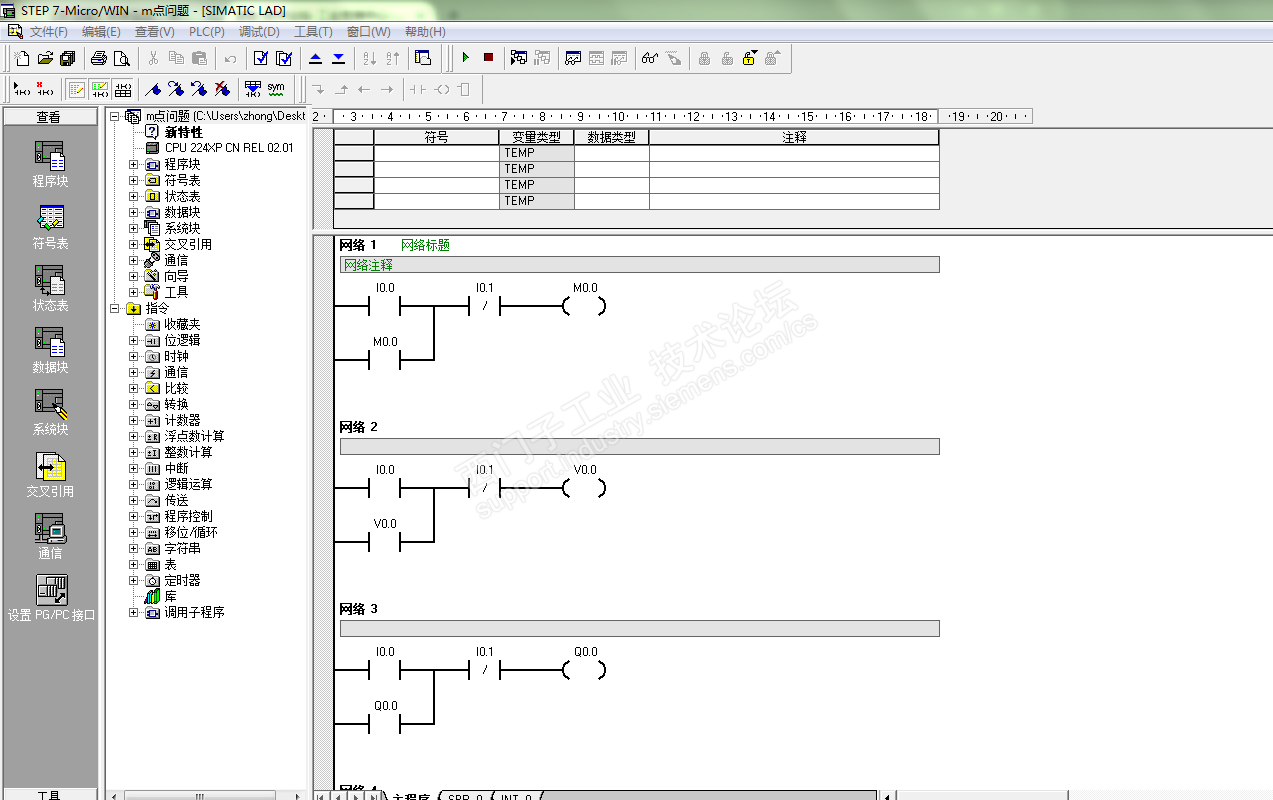The width and height of the screenshot is (1273, 800).
Task: Toggle POU comments display
Action: (77, 89)
